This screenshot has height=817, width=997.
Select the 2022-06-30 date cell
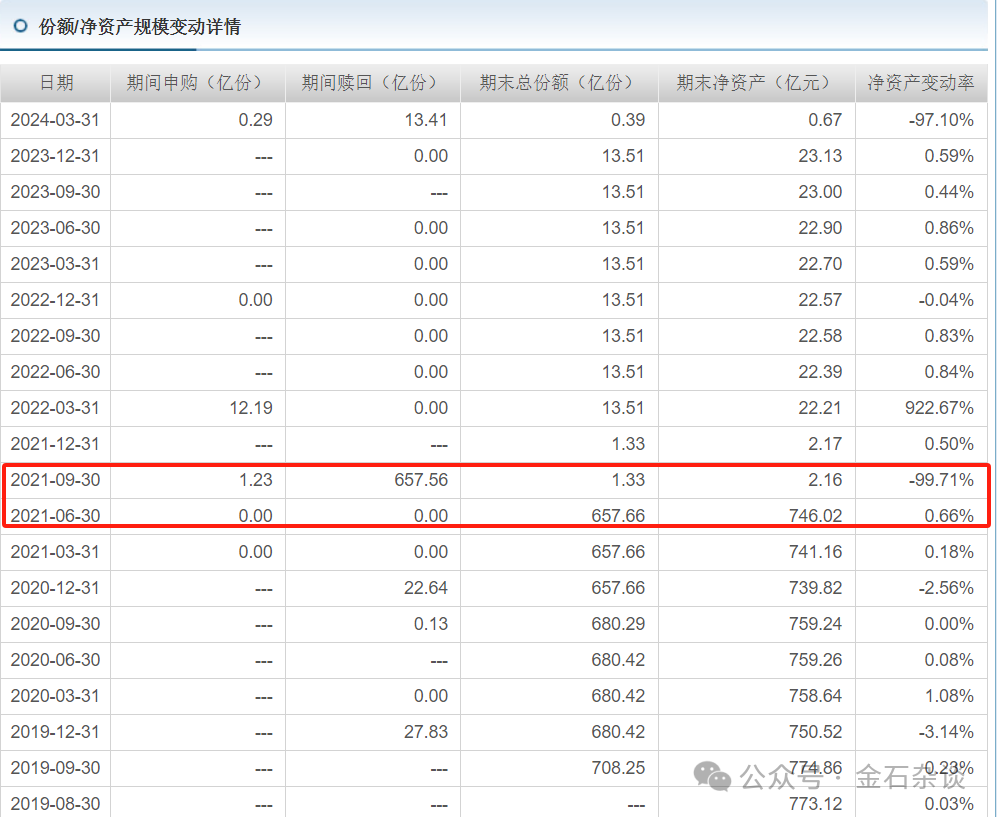[x=55, y=372]
